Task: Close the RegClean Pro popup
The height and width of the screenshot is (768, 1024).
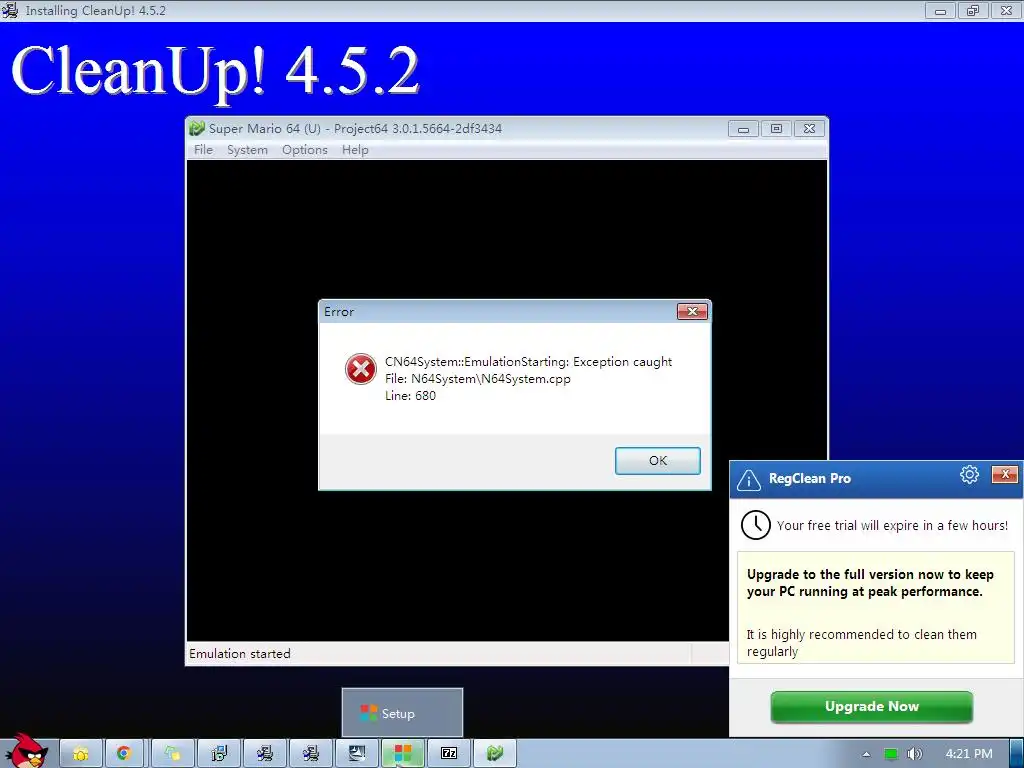Action: point(1005,474)
